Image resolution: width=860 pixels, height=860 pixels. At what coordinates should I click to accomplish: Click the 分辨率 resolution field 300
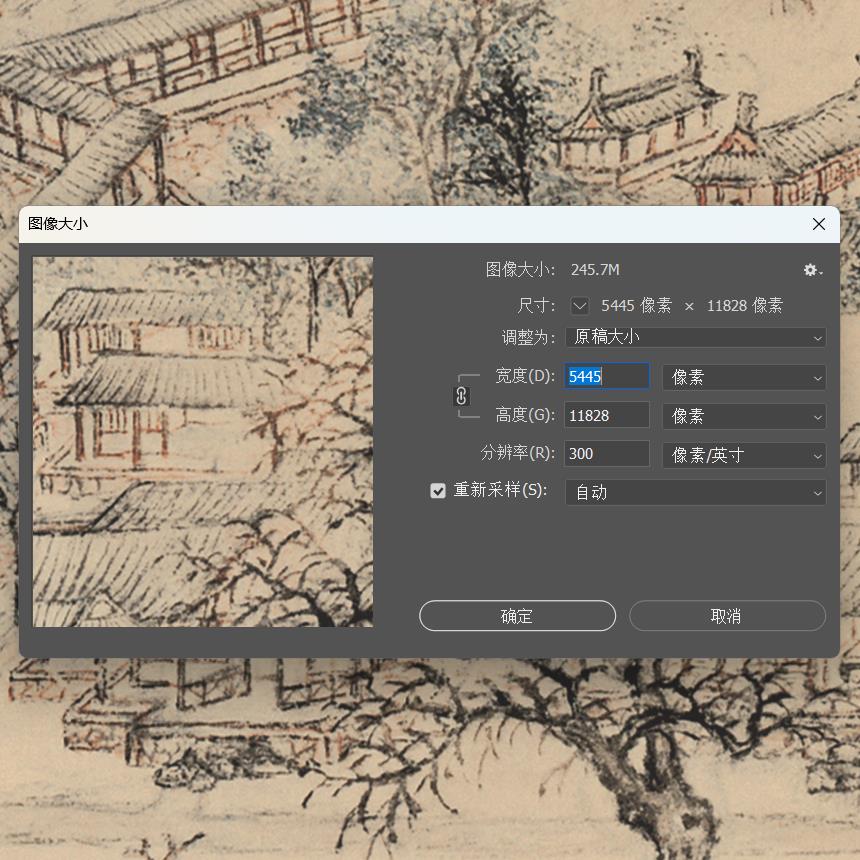click(x=607, y=454)
